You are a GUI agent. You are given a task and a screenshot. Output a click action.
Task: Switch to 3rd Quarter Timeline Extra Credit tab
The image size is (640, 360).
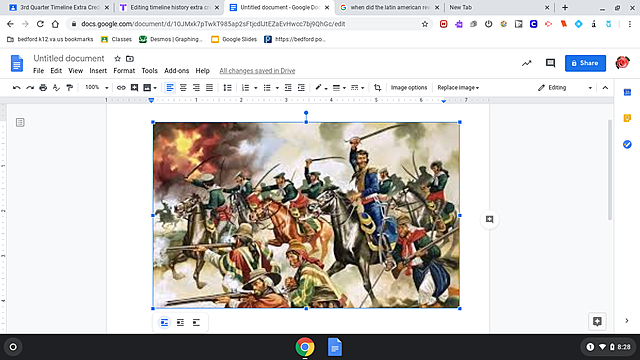(59, 7)
